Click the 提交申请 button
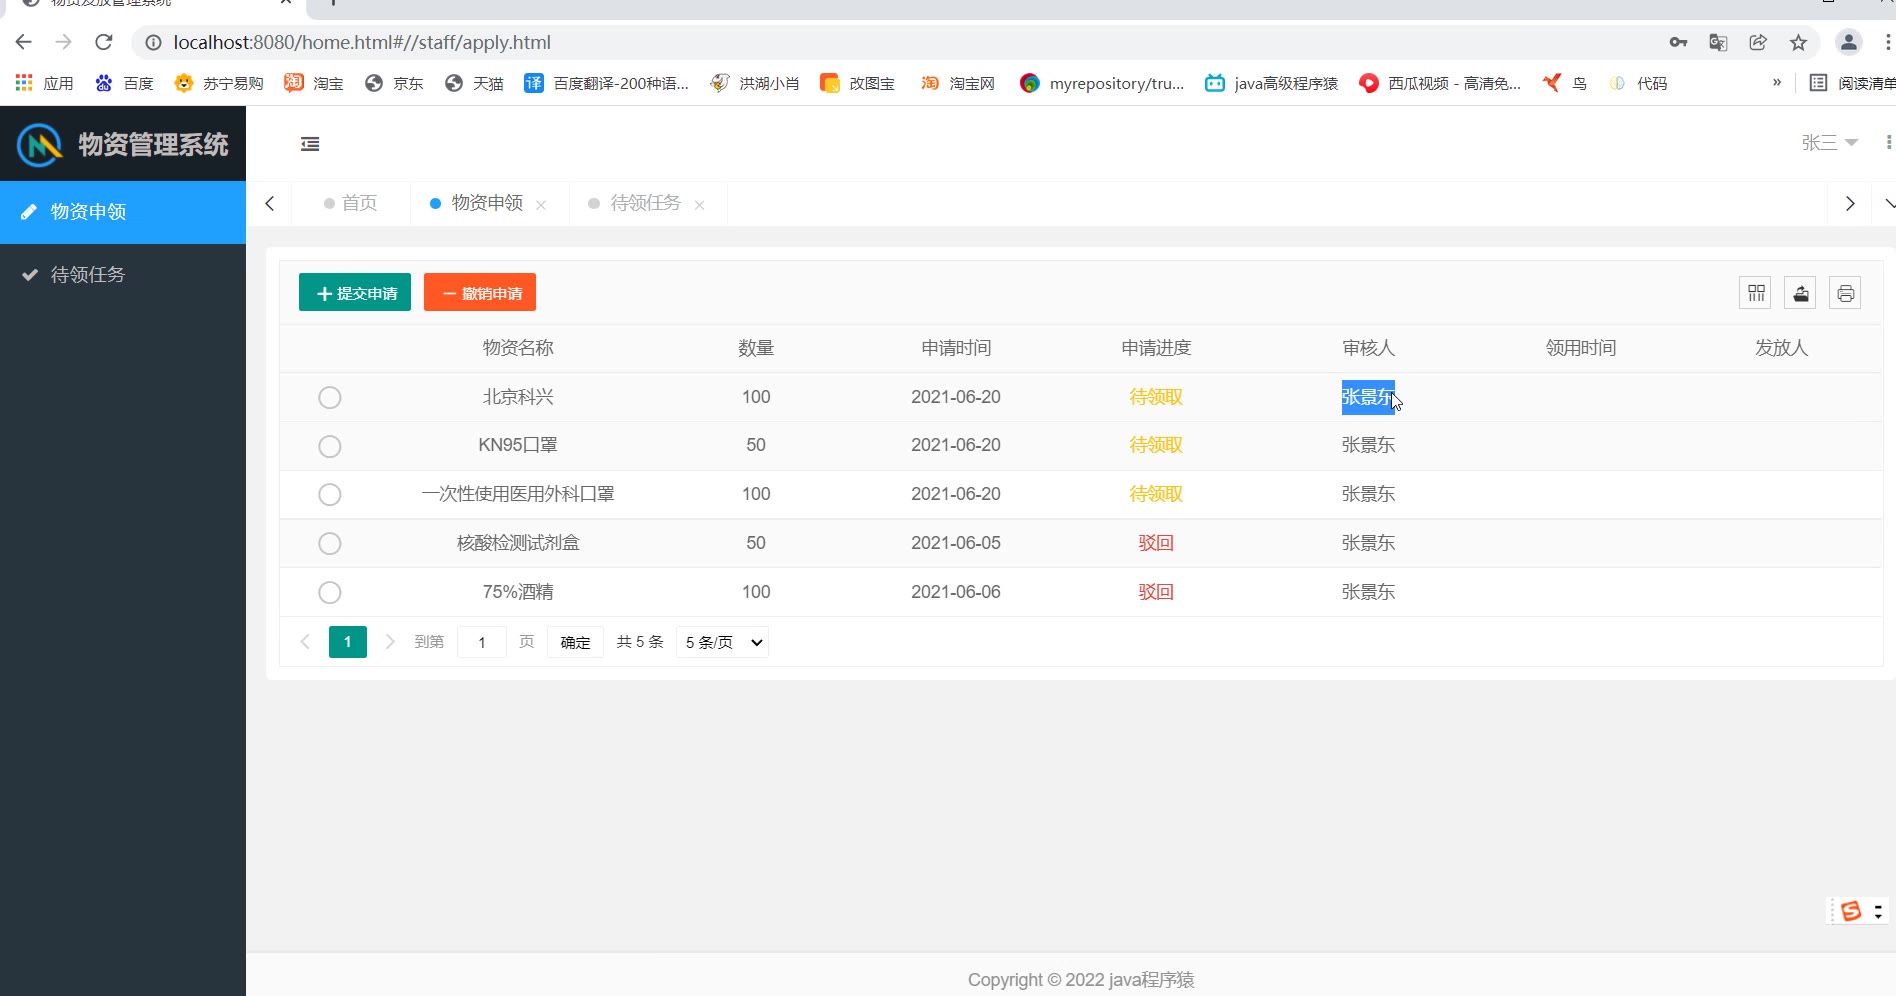Screen dimensions: 1896x996 coord(355,293)
